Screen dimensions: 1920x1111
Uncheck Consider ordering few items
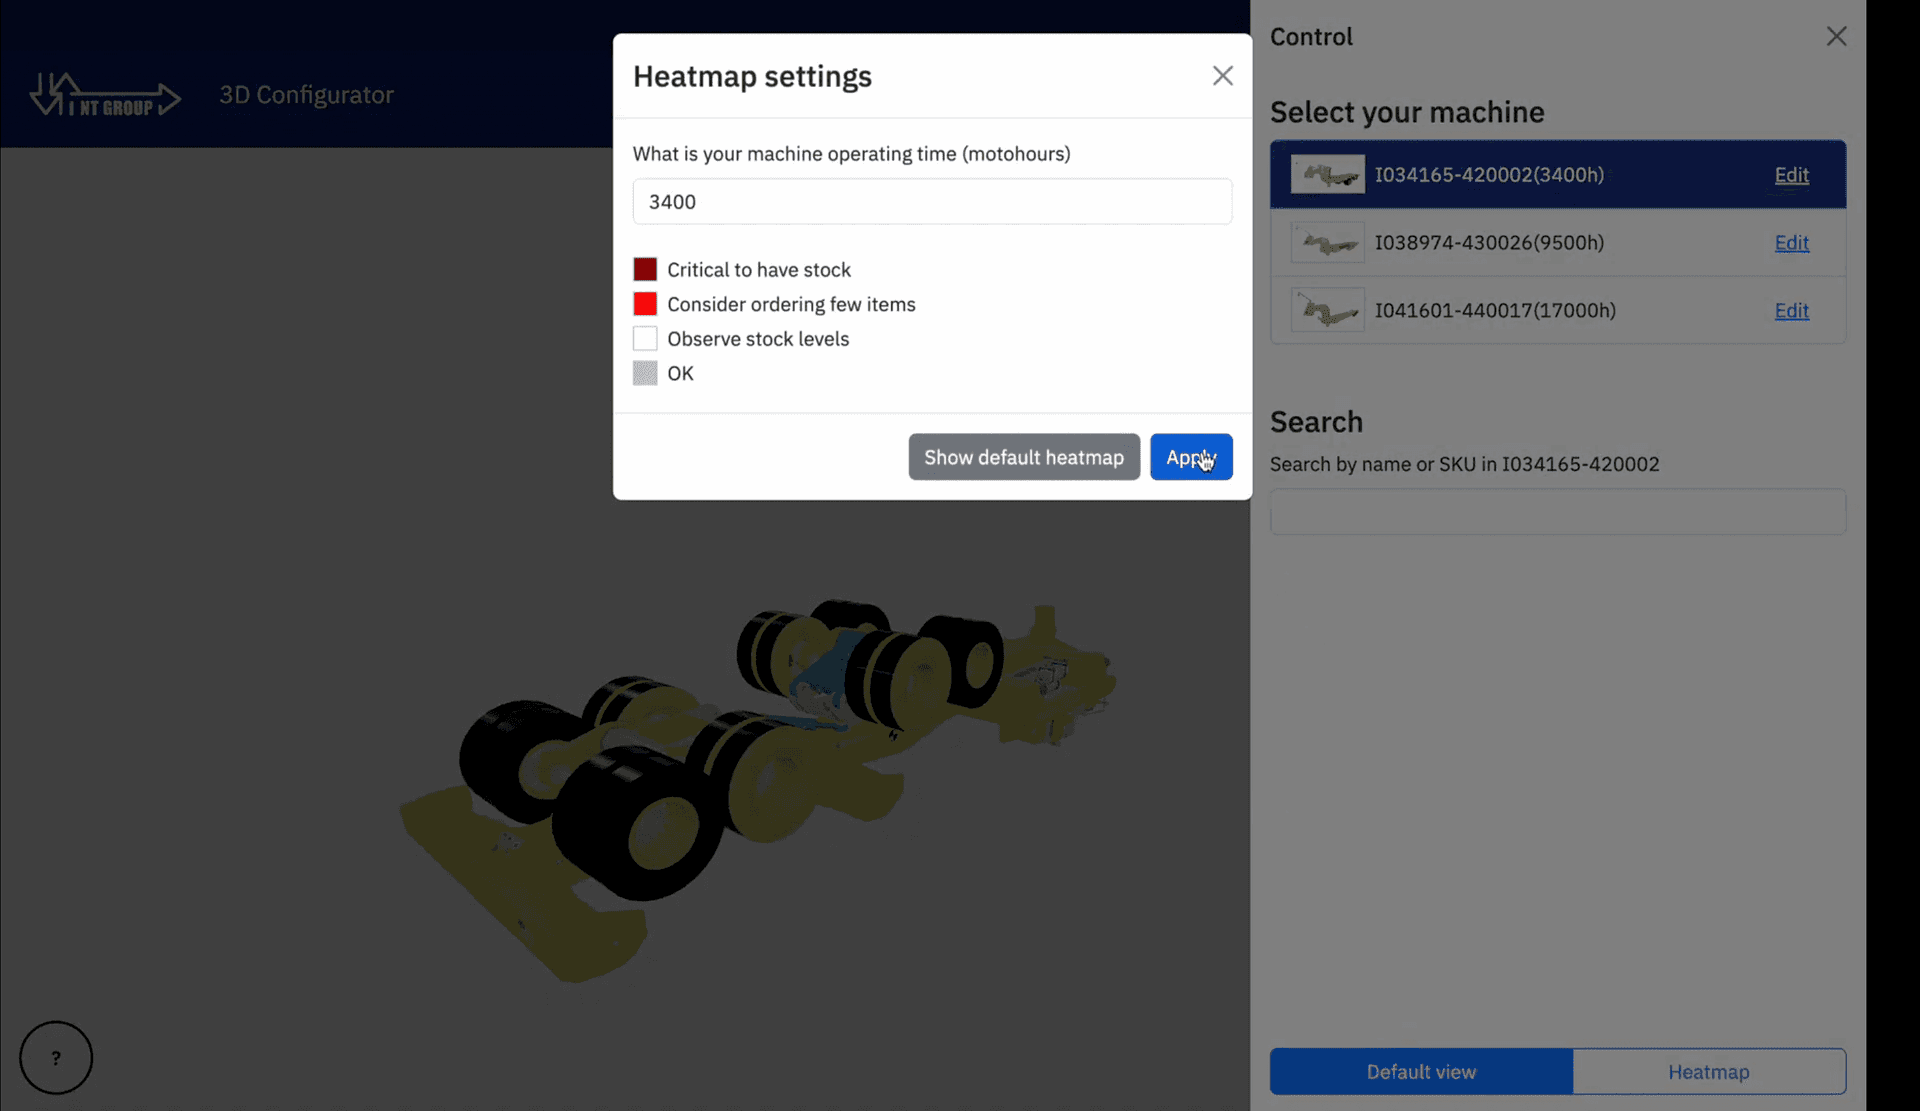click(x=645, y=303)
